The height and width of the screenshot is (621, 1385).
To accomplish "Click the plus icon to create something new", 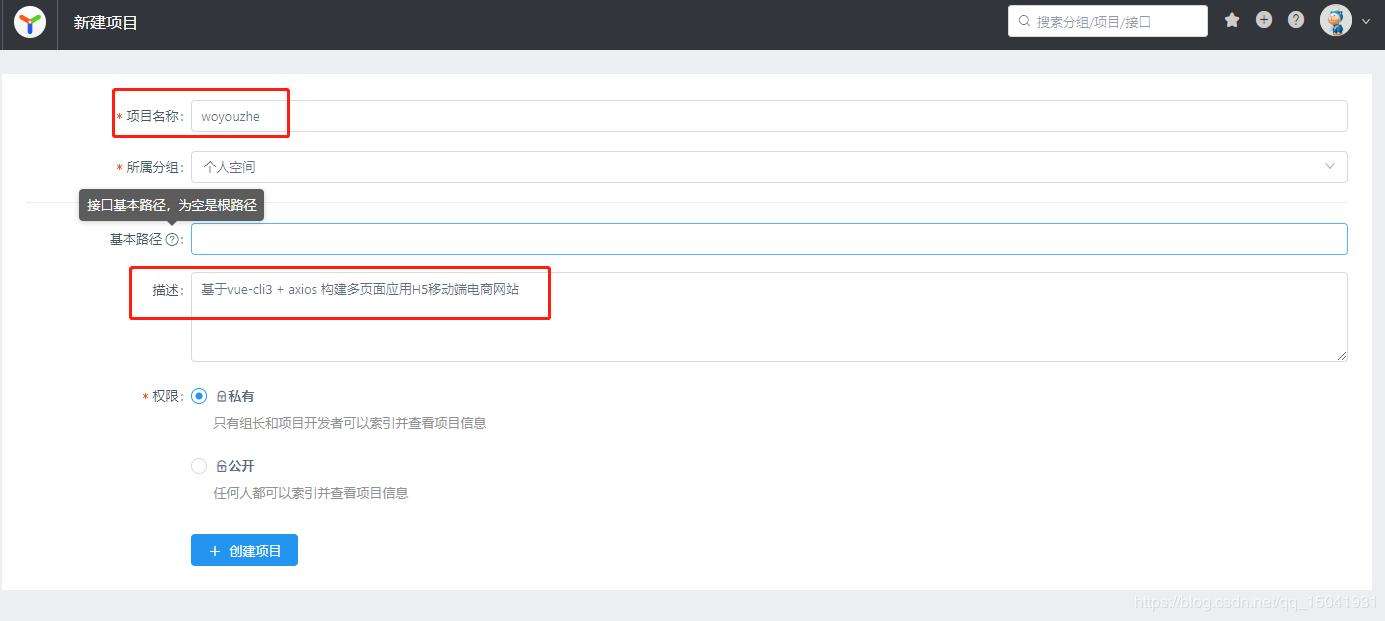I will point(1263,19).
